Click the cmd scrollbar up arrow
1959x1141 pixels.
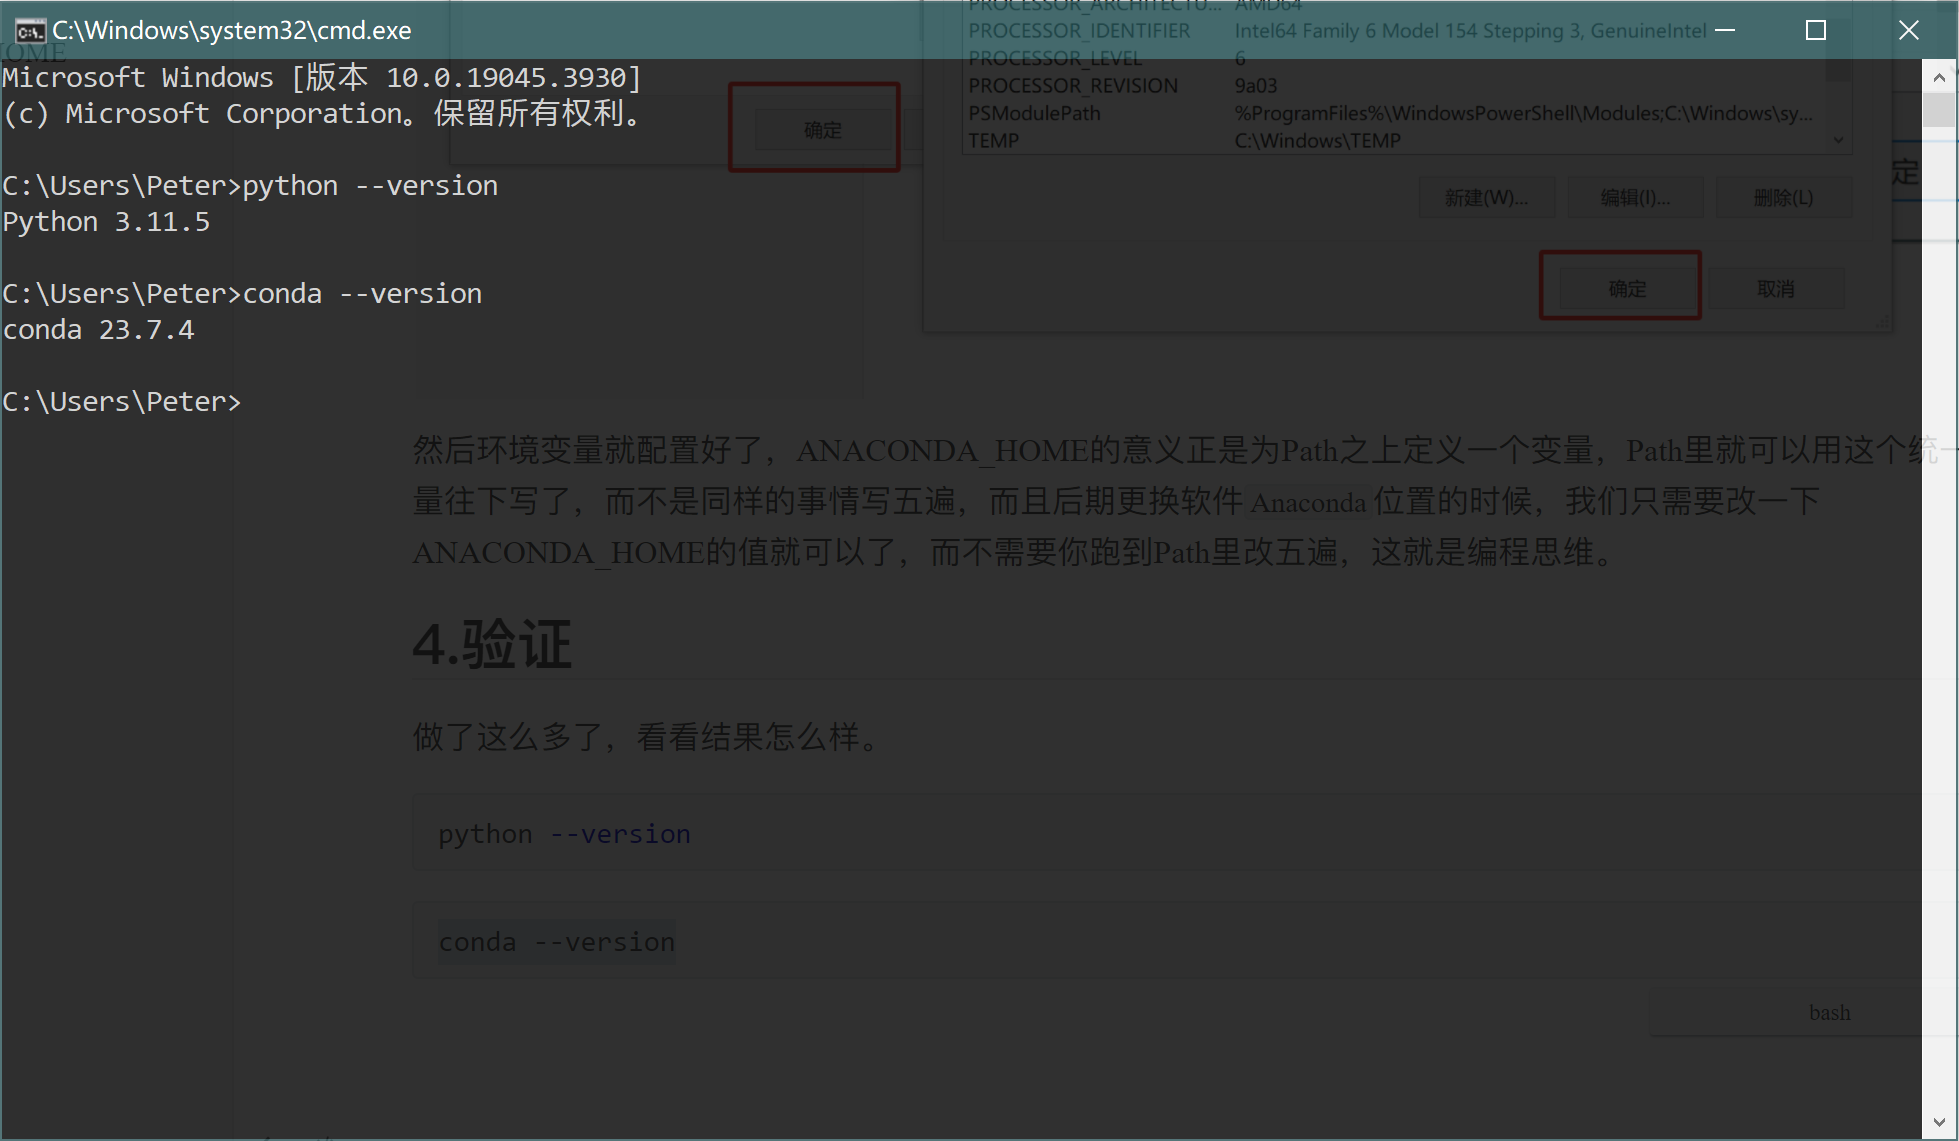point(1939,76)
